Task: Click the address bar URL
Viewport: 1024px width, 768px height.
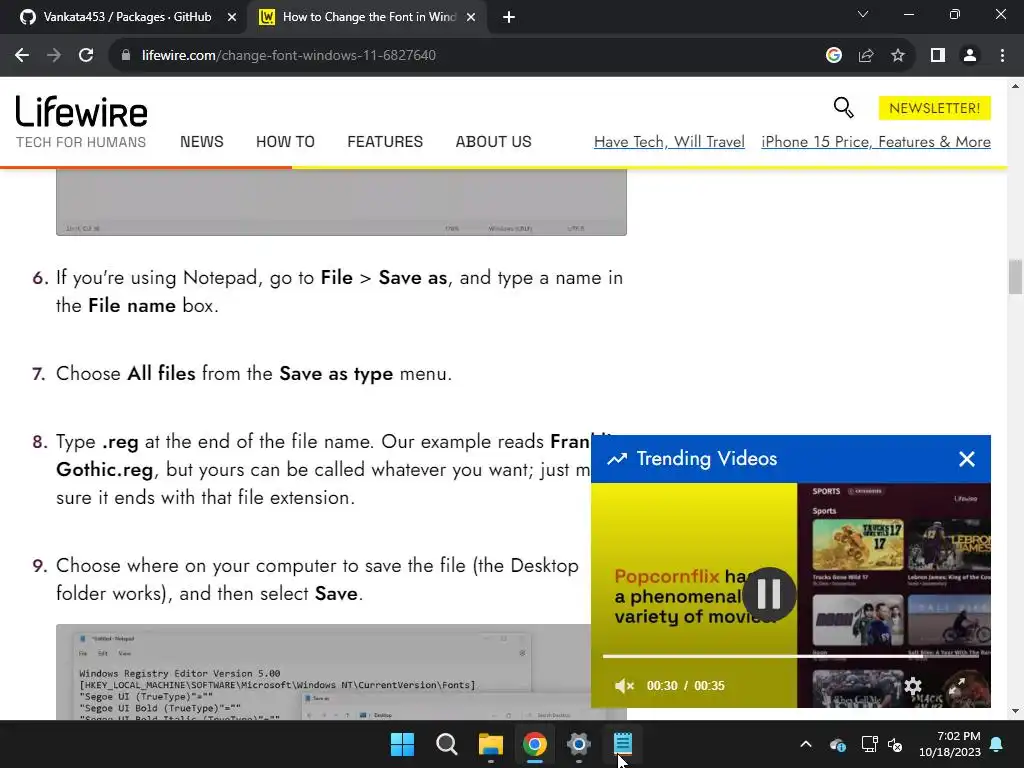Action: 289,56
